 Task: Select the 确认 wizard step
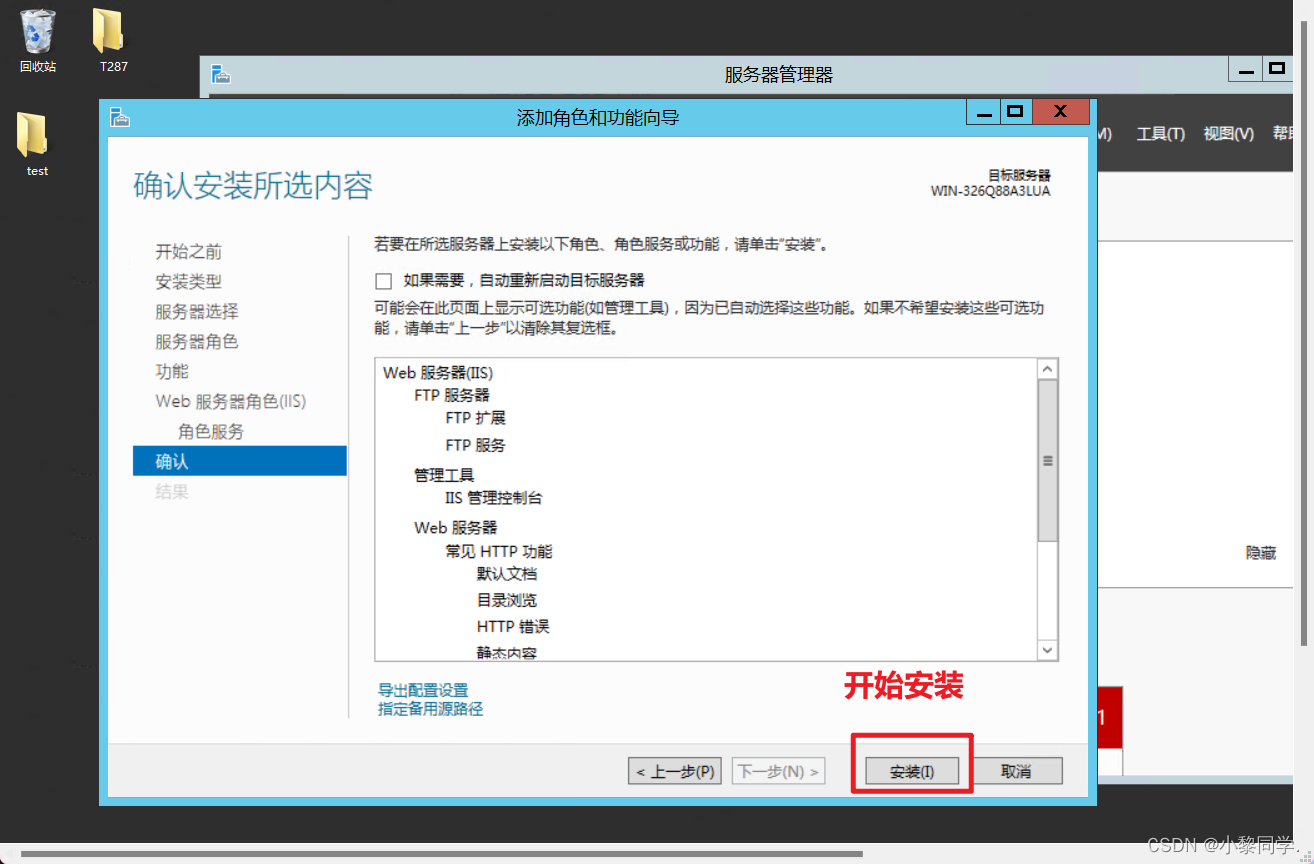point(240,461)
